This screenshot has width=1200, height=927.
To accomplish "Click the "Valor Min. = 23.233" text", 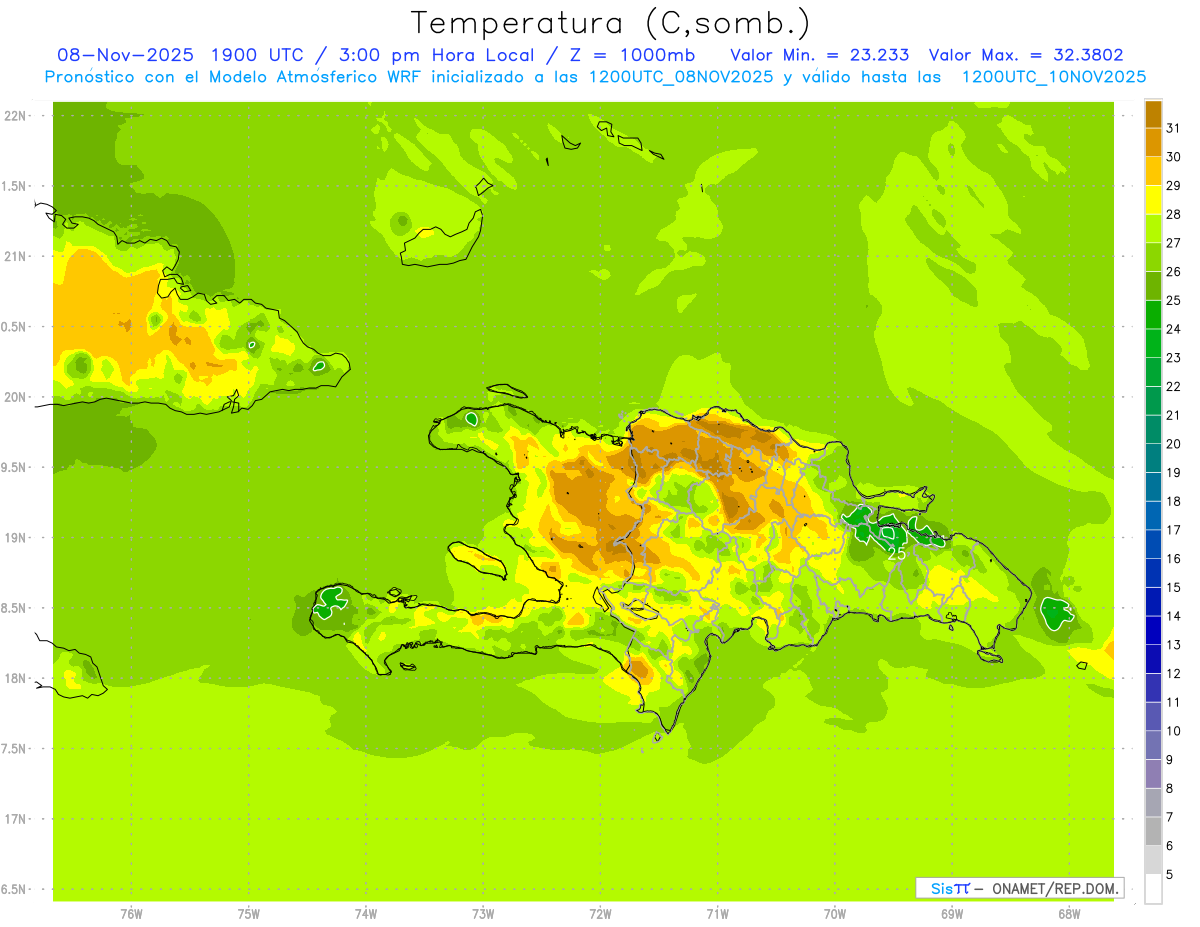I will [819, 55].
